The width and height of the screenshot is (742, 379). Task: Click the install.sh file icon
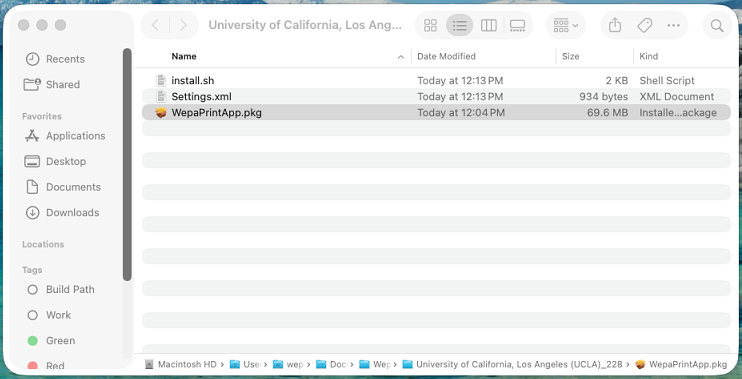(x=161, y=80)
